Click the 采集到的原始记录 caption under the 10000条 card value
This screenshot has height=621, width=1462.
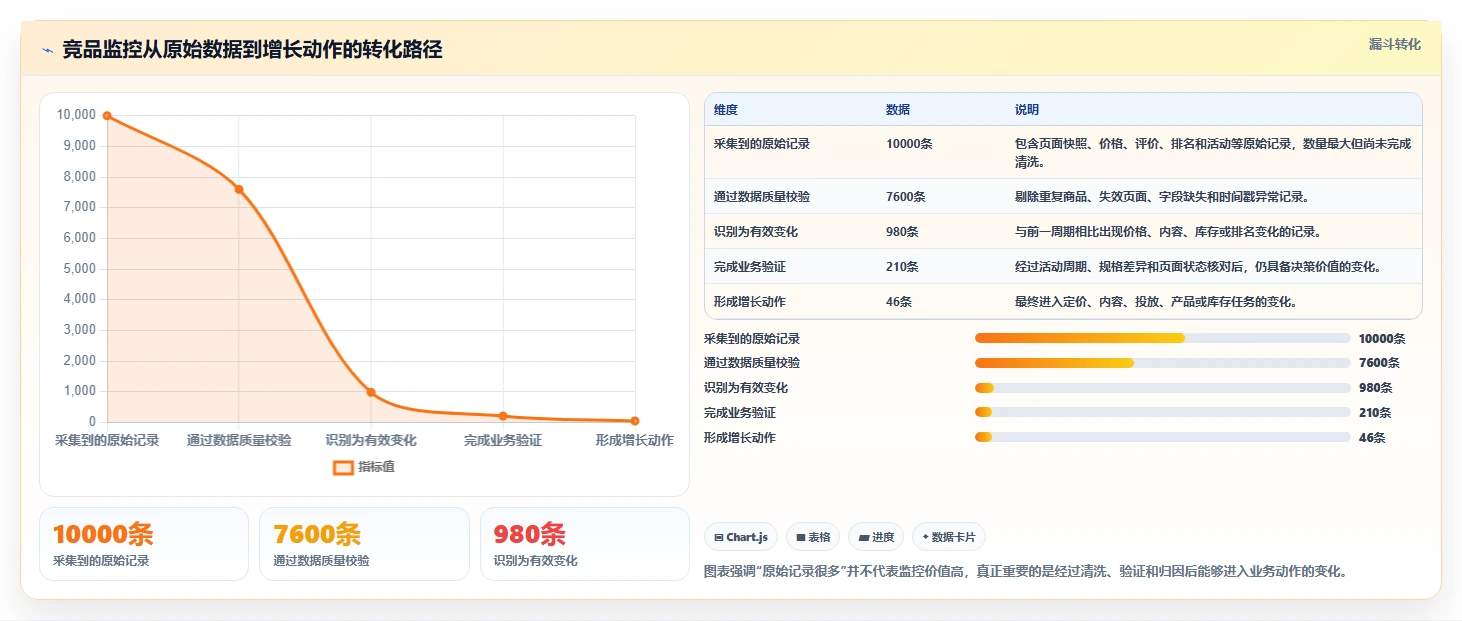coord(101,561)
